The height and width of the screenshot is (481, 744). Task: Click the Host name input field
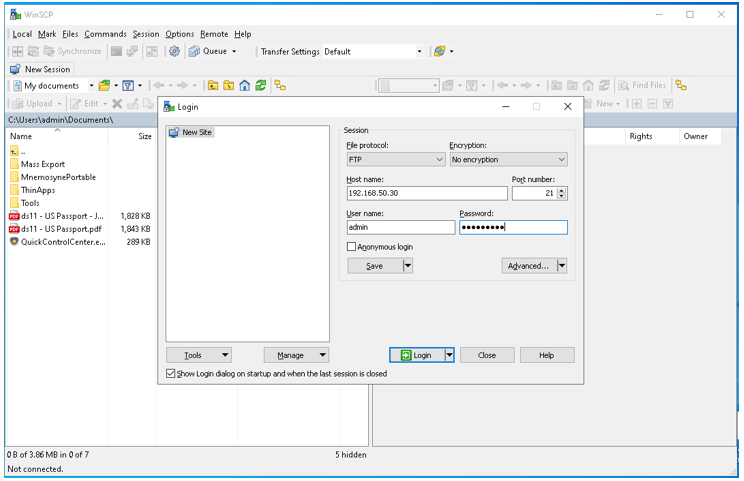426,194
